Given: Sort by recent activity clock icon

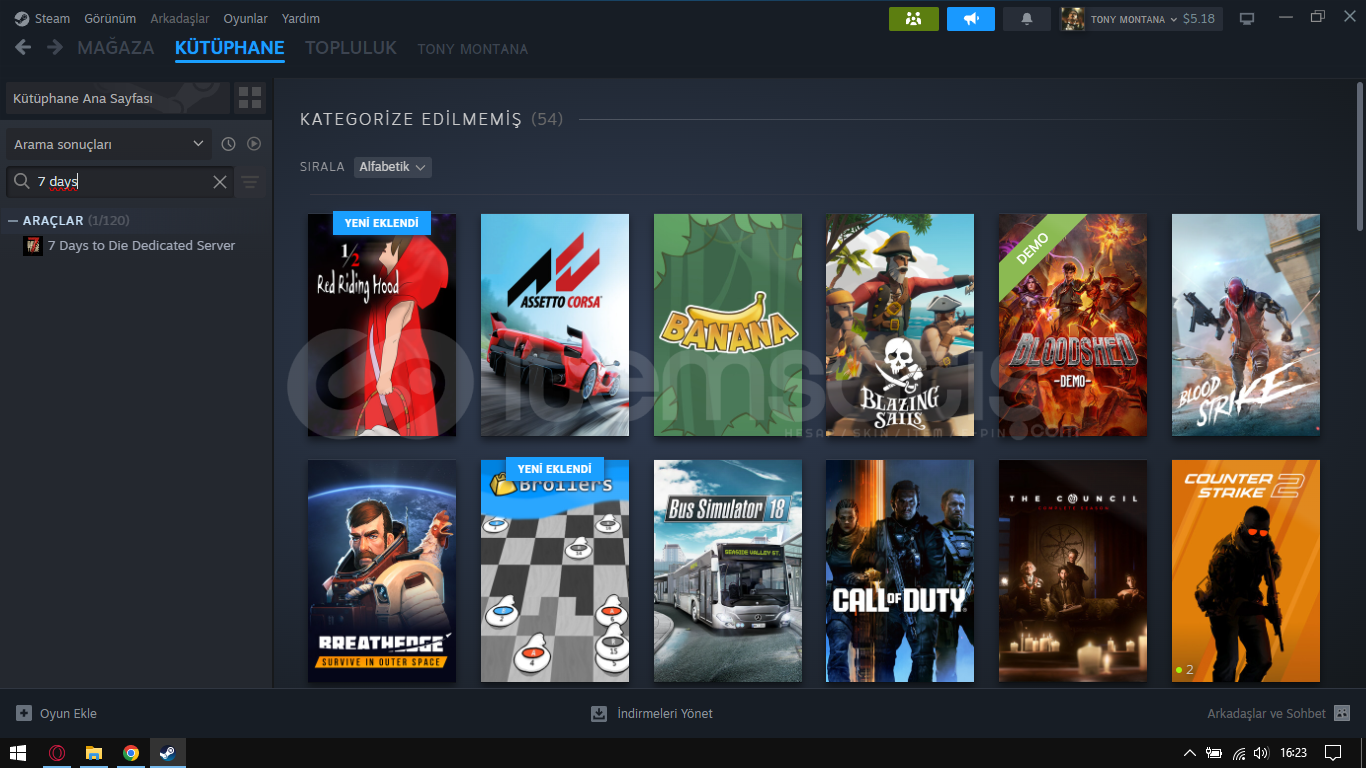Looking at the screenshot, I should pos(228,144).
